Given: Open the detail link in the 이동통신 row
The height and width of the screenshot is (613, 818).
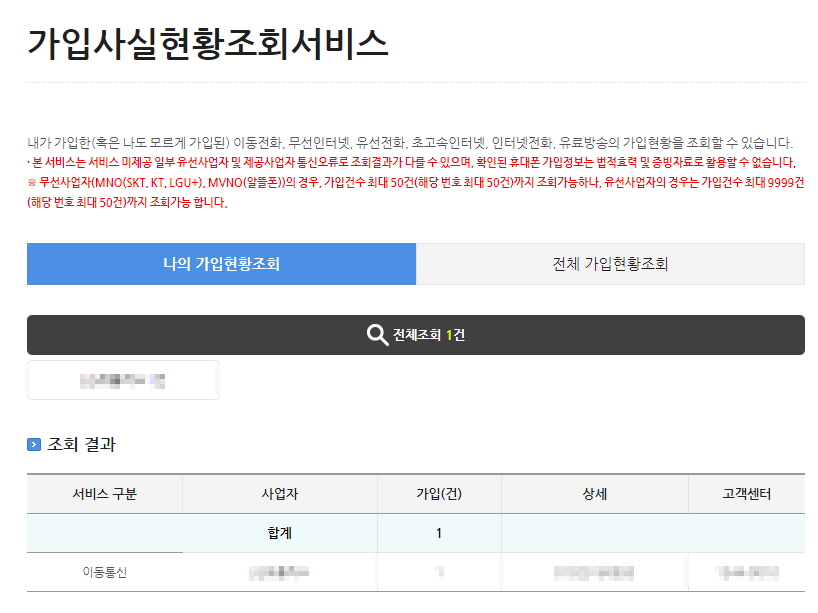Looking at the screenshot, I should tap(594, 572).
